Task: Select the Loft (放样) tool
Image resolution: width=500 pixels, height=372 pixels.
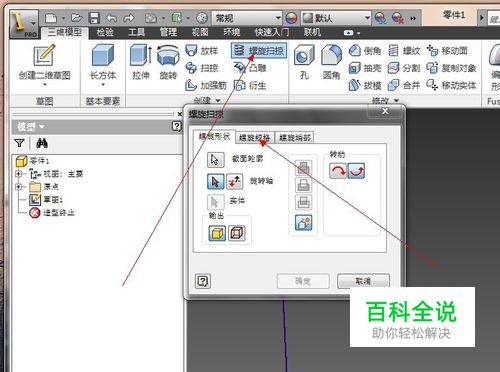Action: 202,51
